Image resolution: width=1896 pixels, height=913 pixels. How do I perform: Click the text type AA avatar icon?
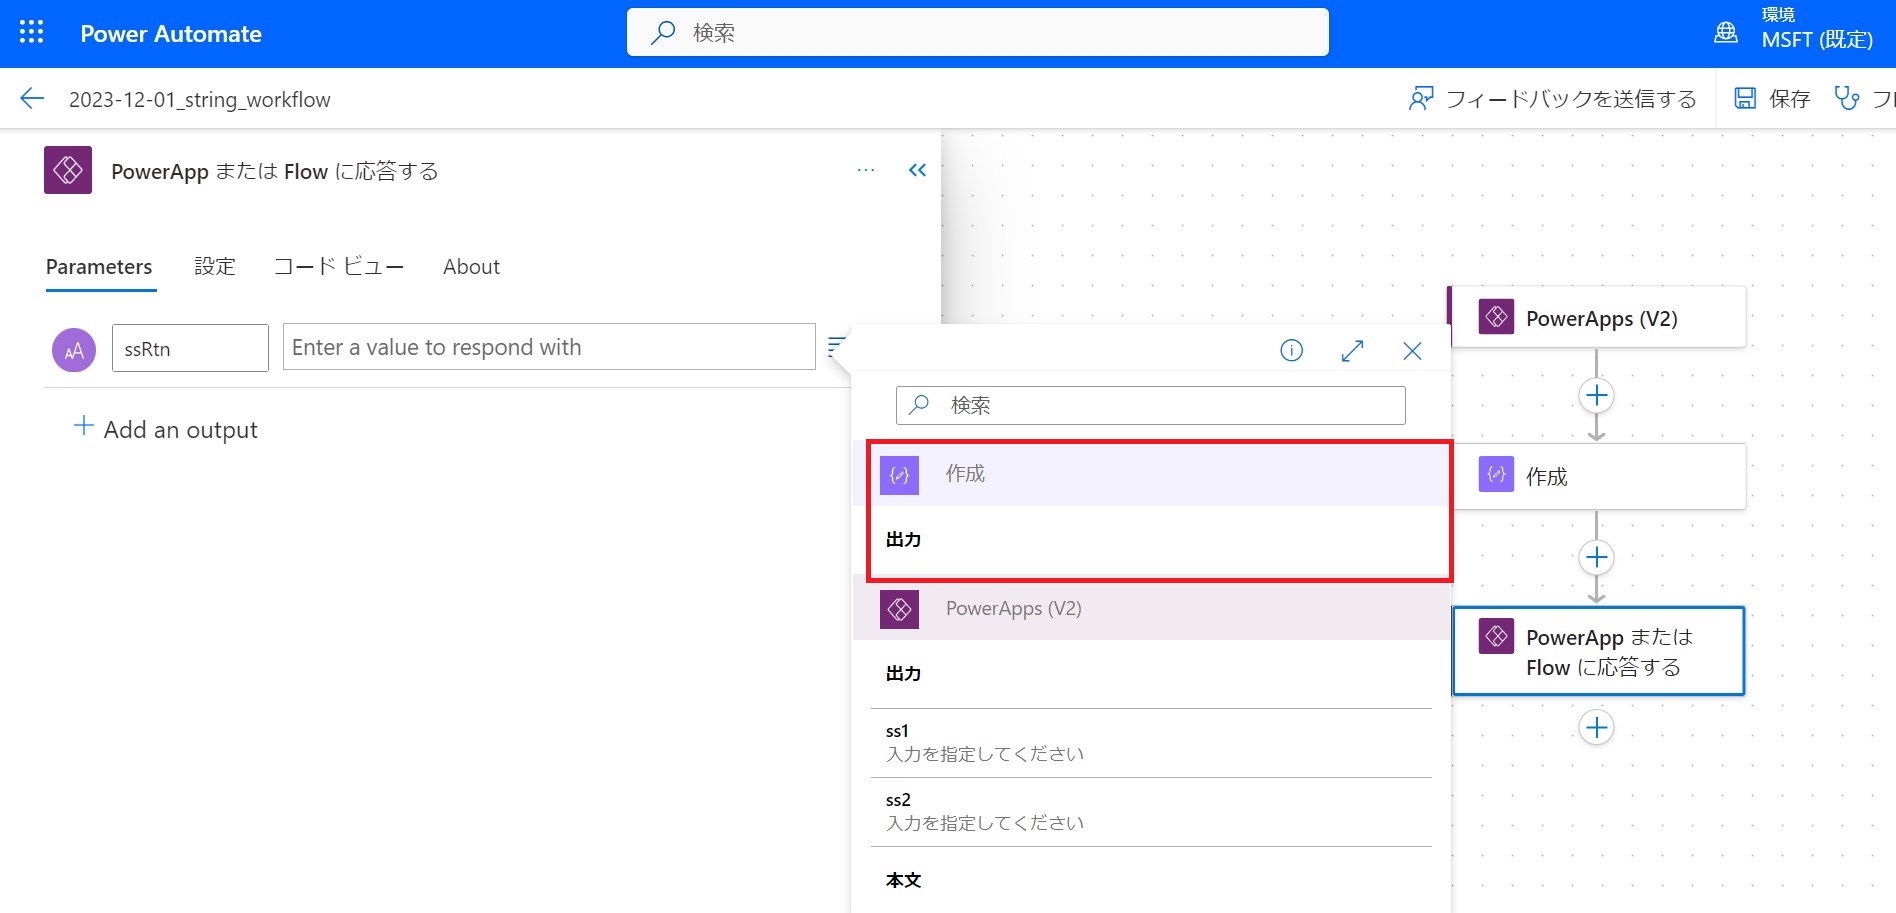click(74, 350)
